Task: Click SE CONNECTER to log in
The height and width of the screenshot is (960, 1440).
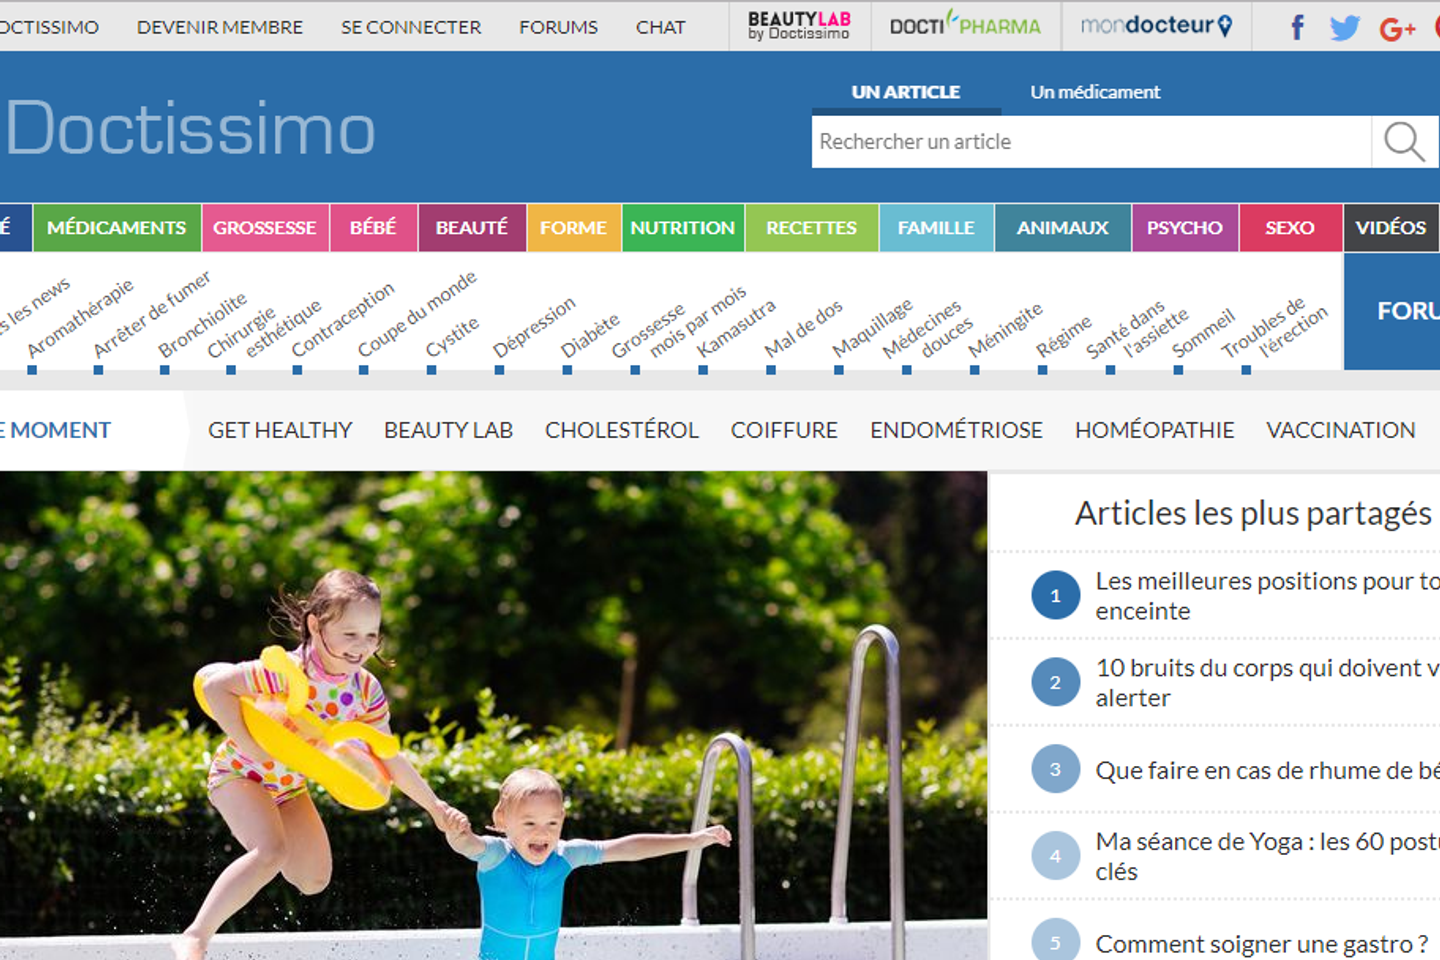Action: tap(411, 27)
